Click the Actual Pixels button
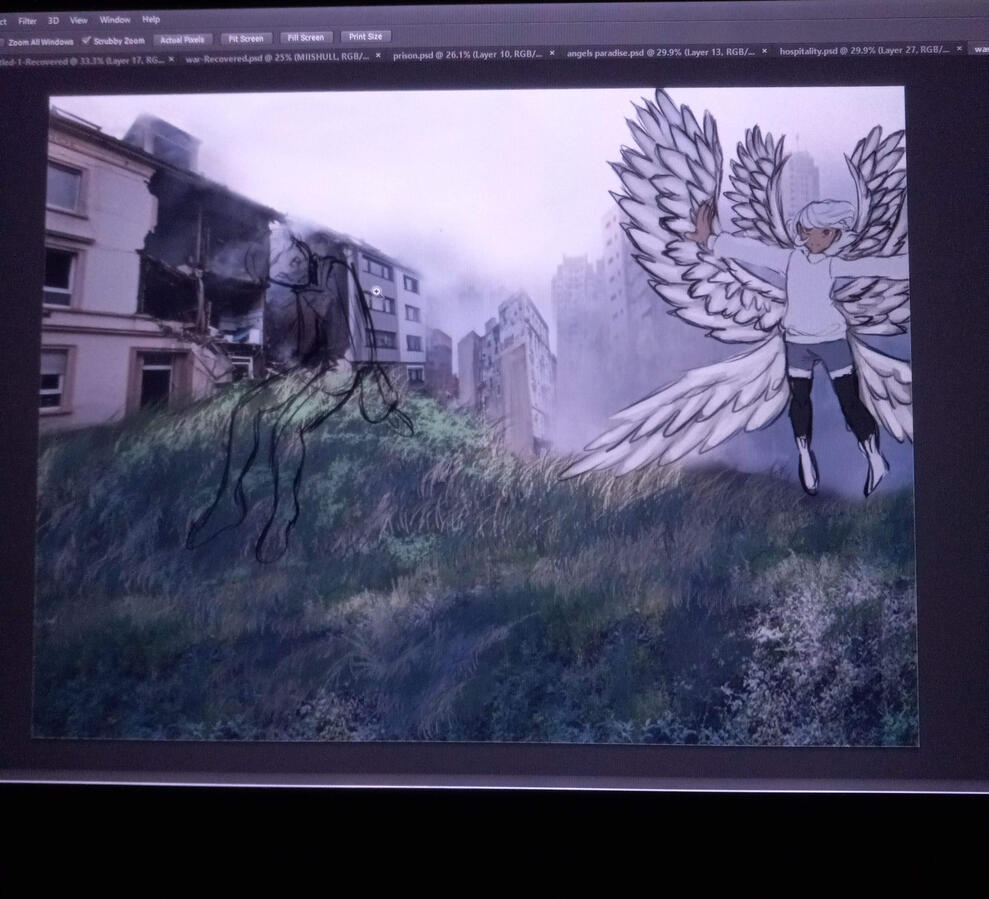This screenshot has height=899, width=989. coord(181,40)
